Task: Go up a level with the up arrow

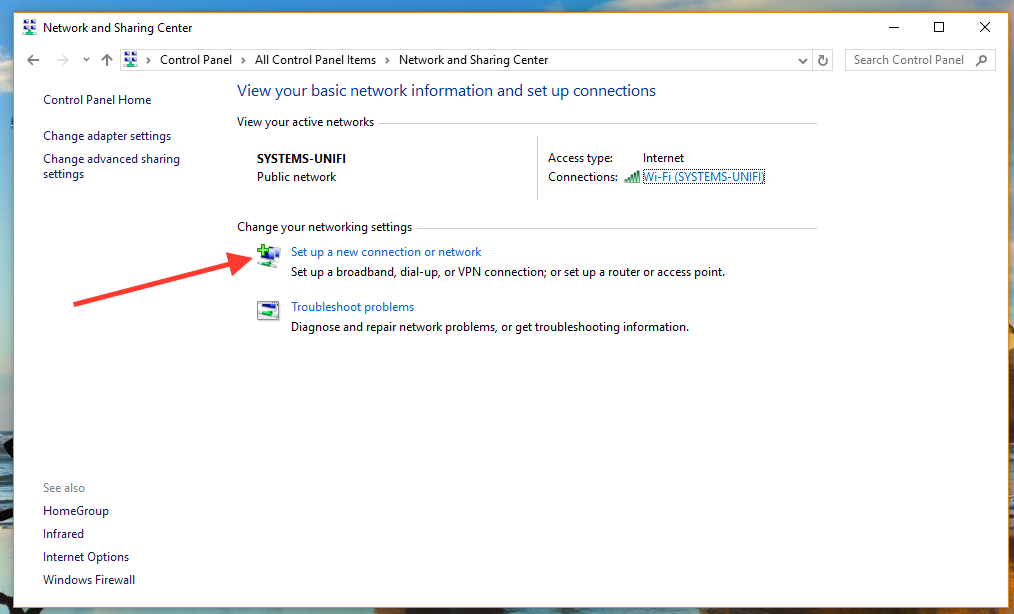Action: (107, 59)
